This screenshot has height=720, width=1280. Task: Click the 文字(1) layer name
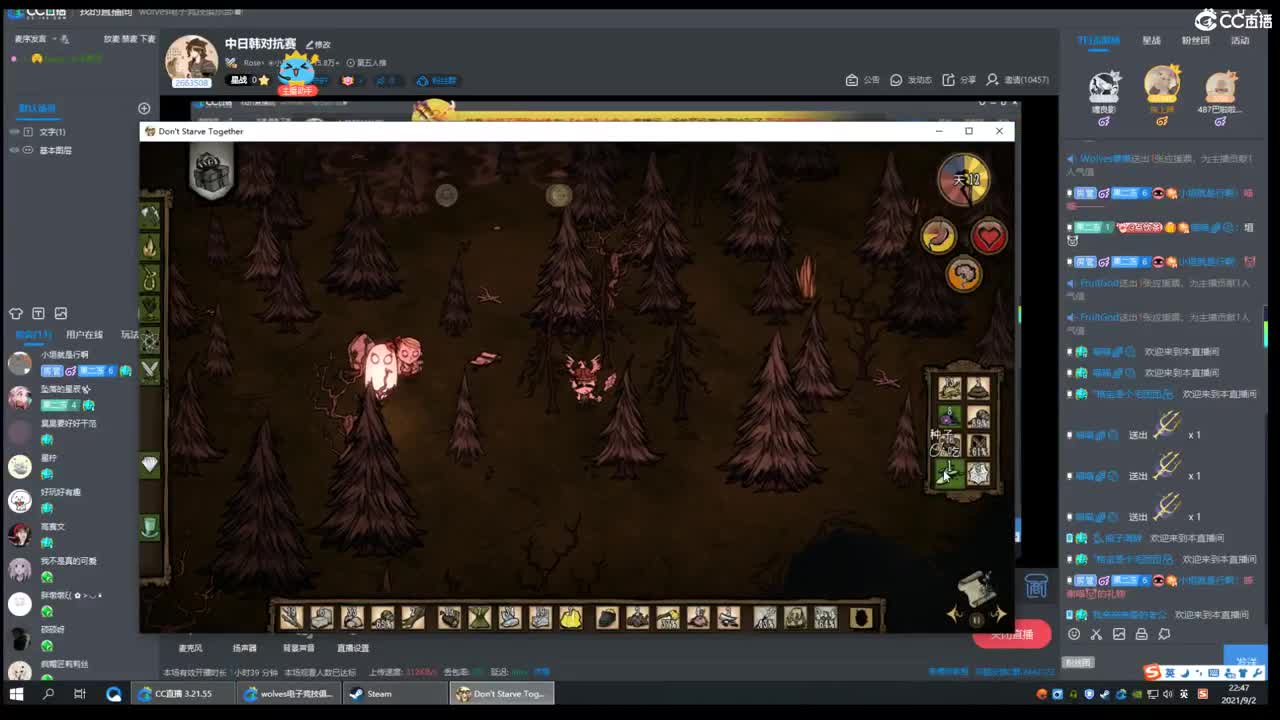(x=52, y=132)
